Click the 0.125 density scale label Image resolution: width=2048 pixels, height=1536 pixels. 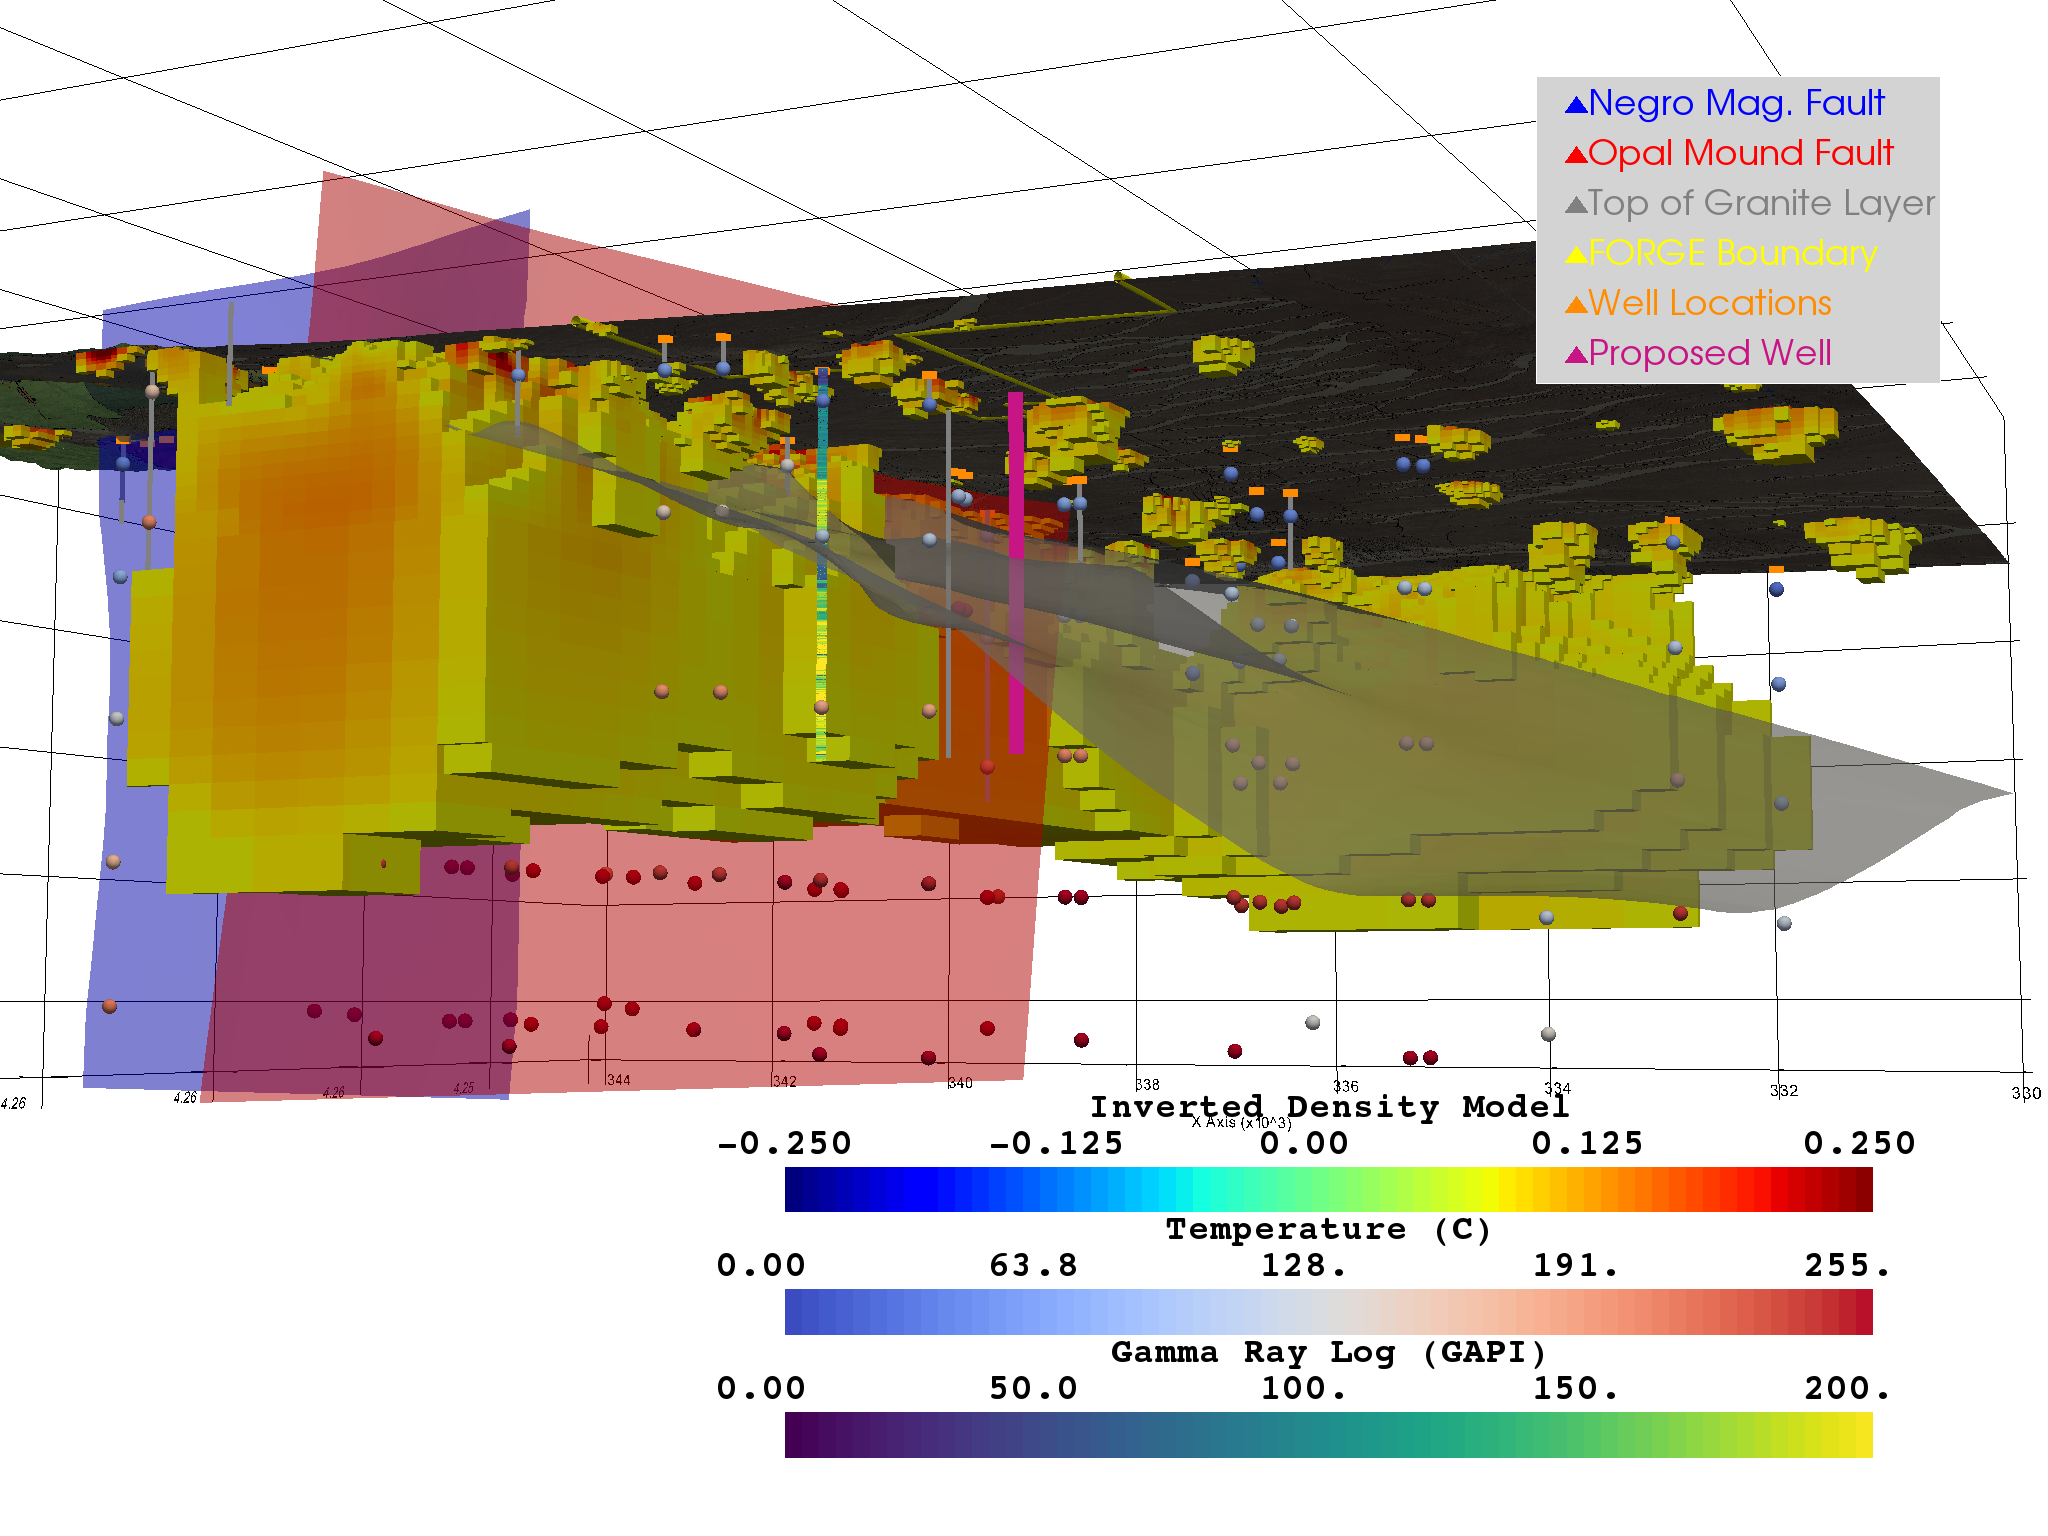1588,1143
